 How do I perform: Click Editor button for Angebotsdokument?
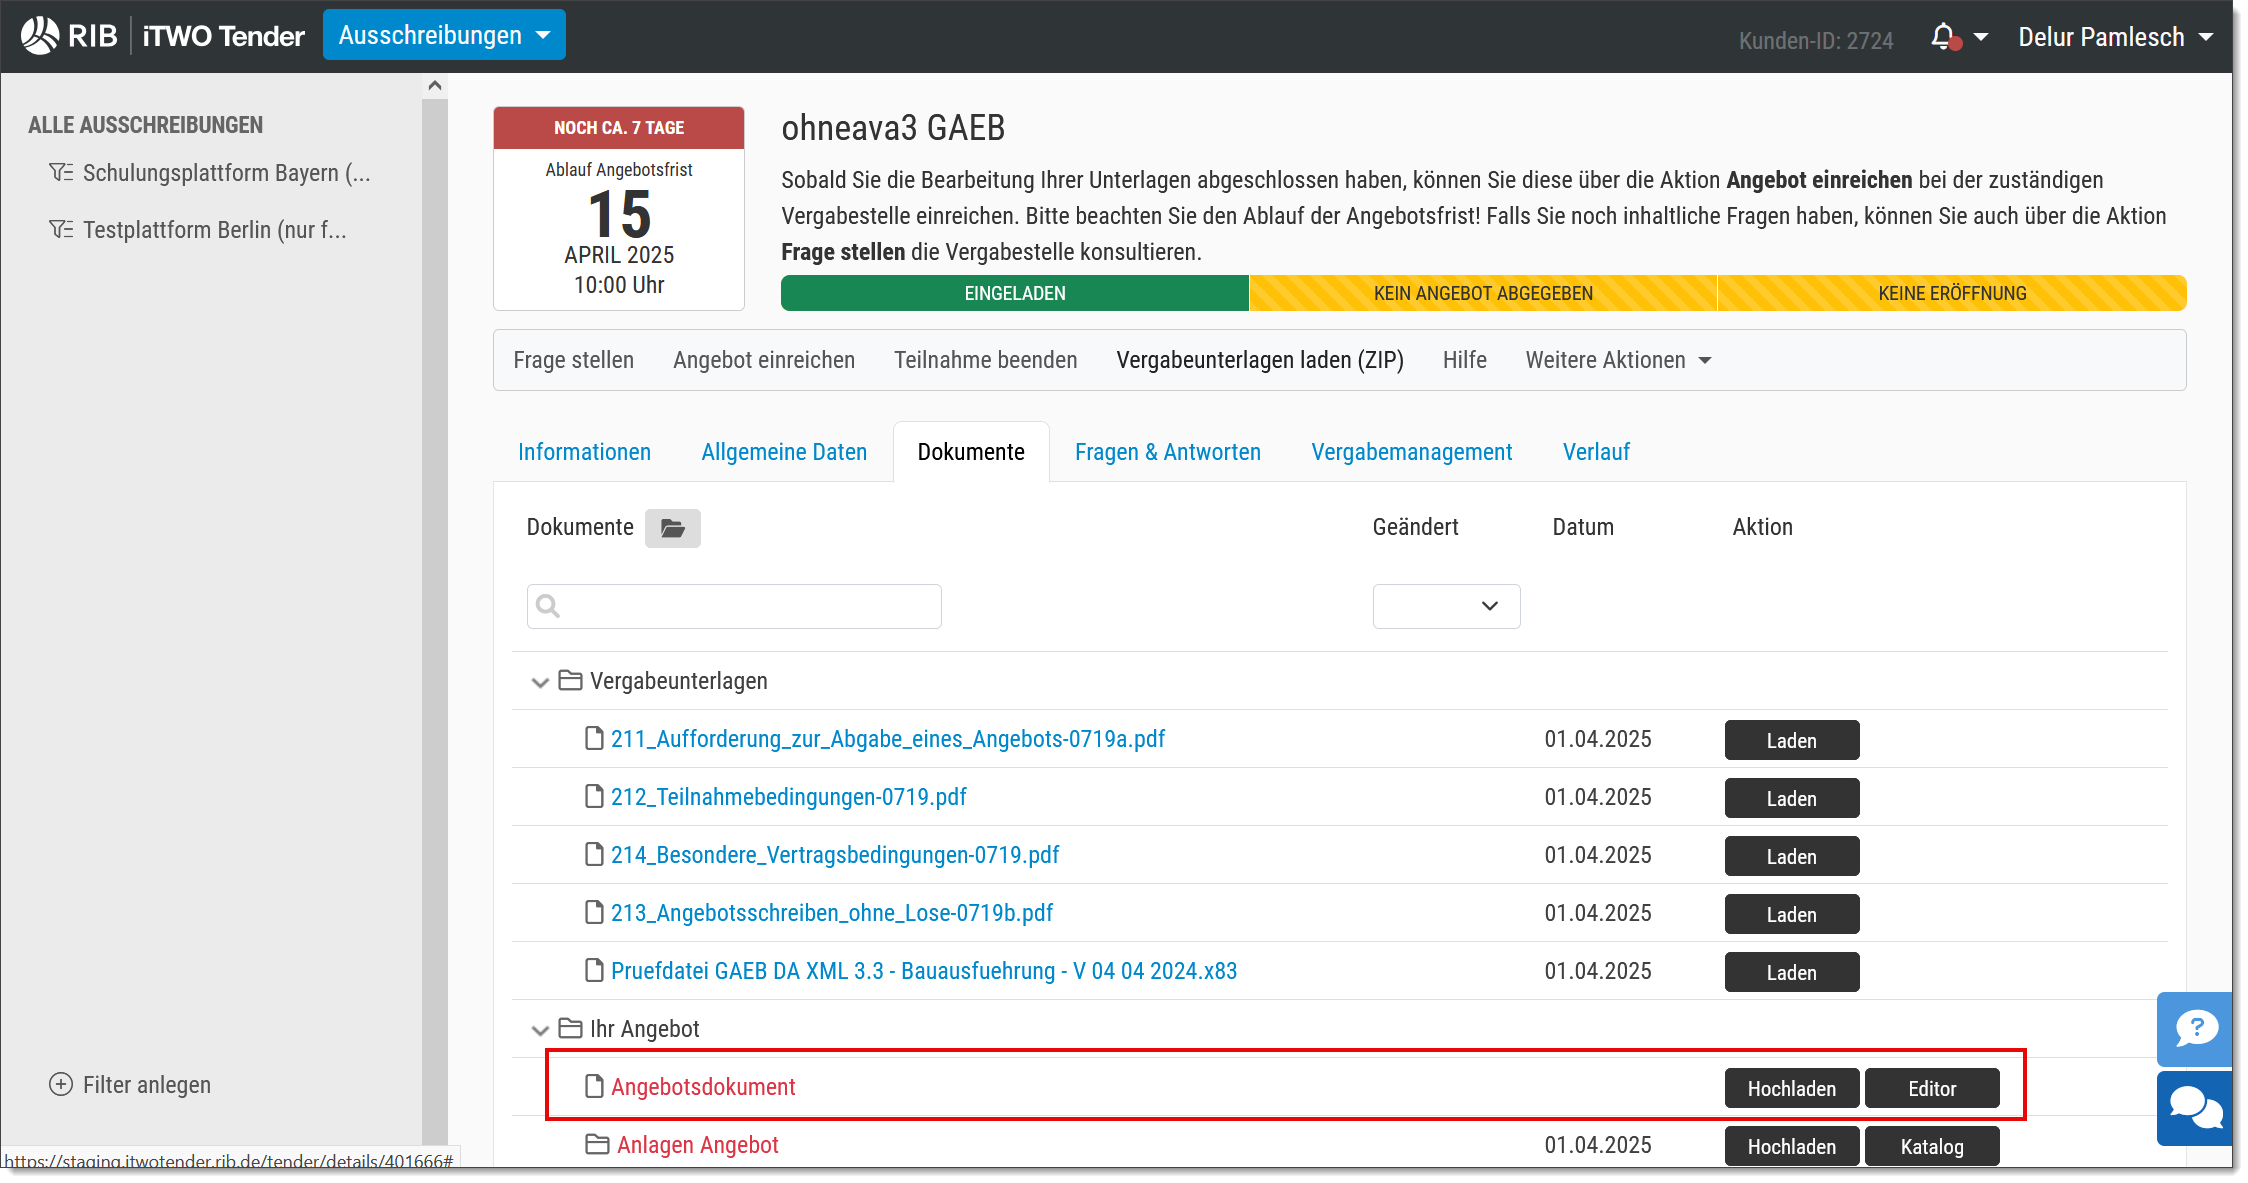click(x=1931, y=1089)
